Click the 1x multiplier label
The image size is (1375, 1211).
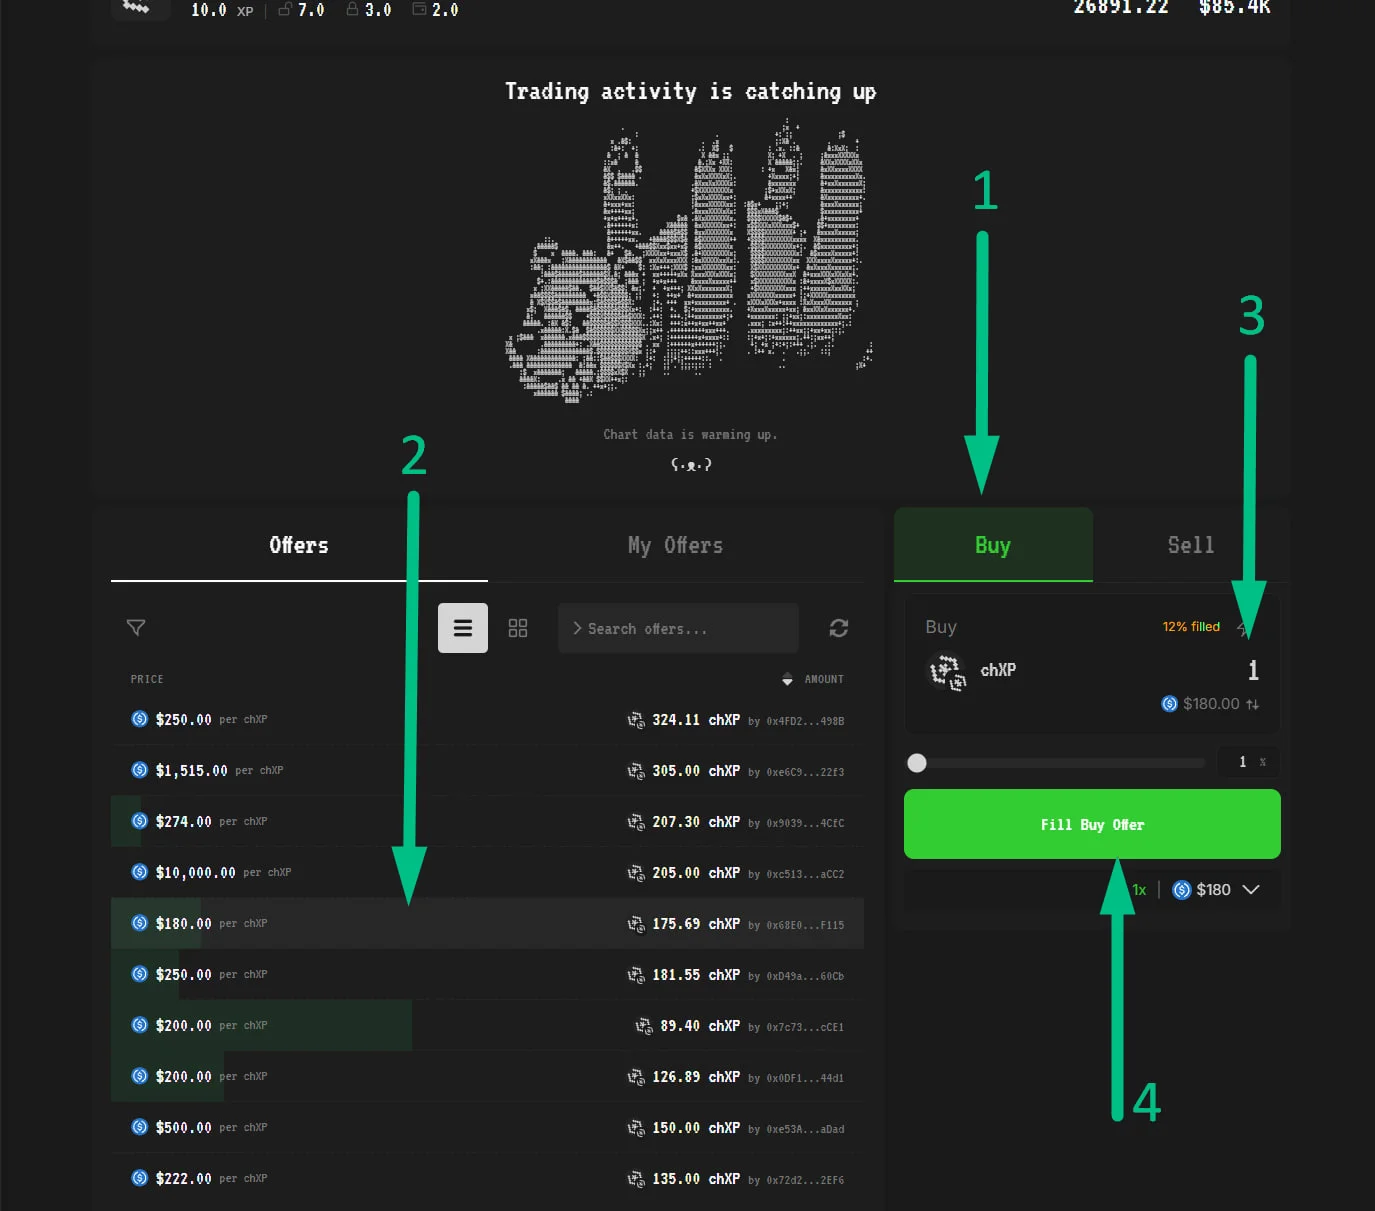coord(1139,890)
